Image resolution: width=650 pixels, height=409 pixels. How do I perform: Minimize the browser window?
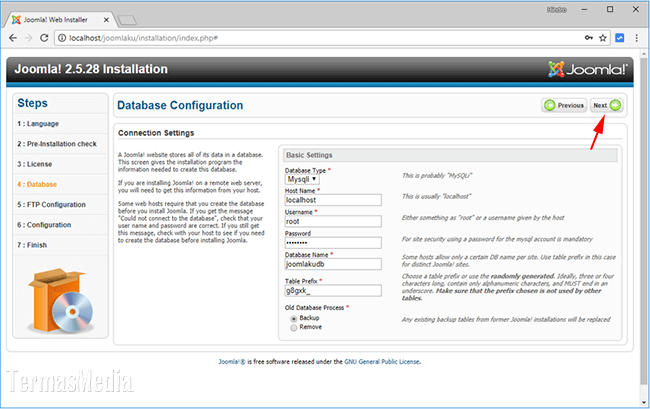click(x=585, y=10)
